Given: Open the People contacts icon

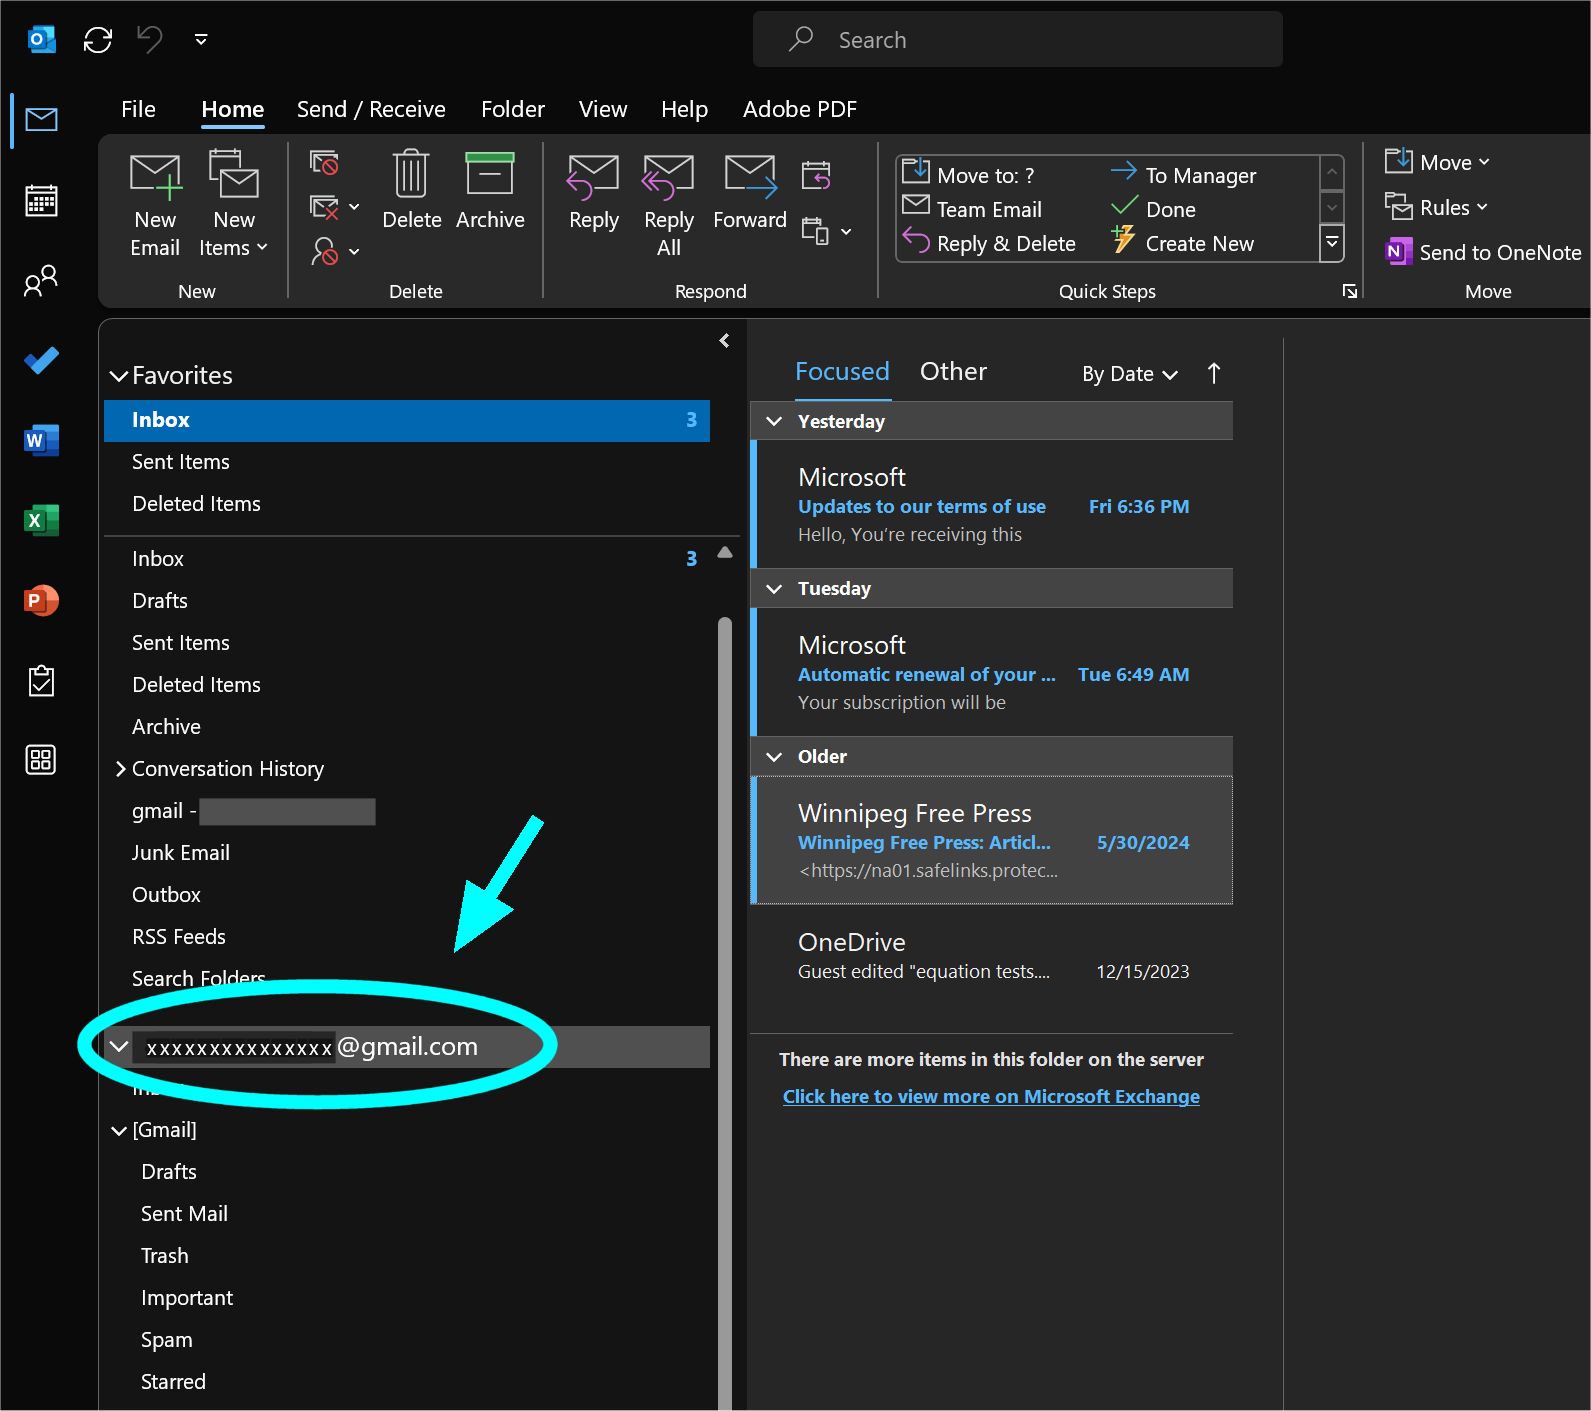Looking at the screenshot, I should (x=41, y=281).
